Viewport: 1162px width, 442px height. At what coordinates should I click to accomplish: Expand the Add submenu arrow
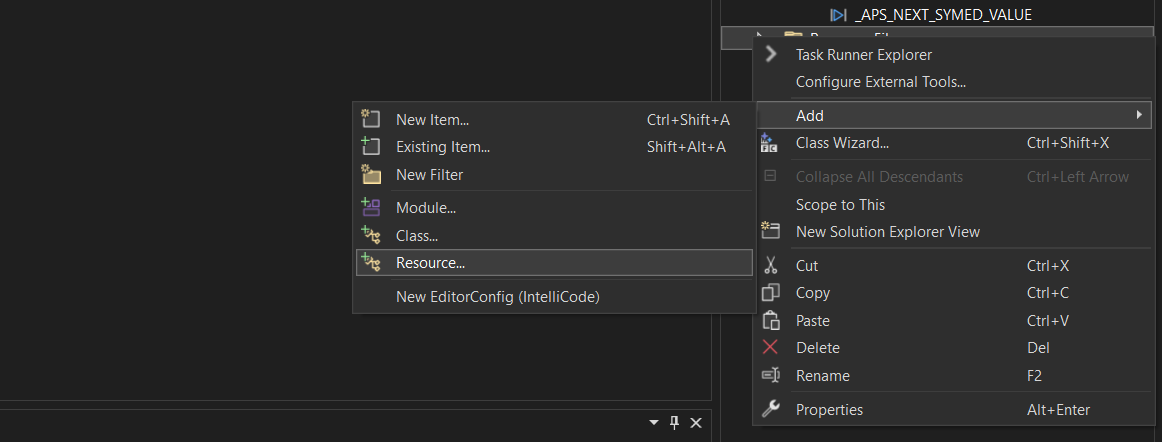coord(1139,116)
